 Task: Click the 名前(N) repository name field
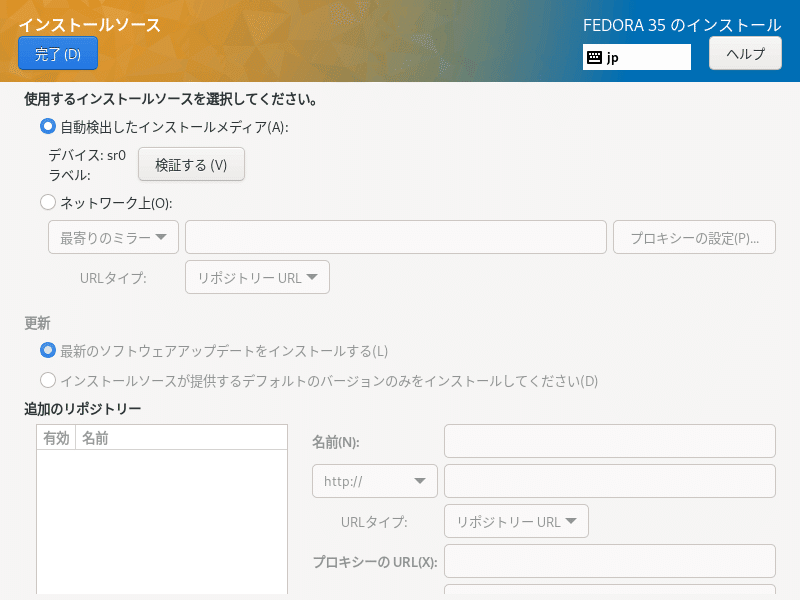[x=610, y=441]
